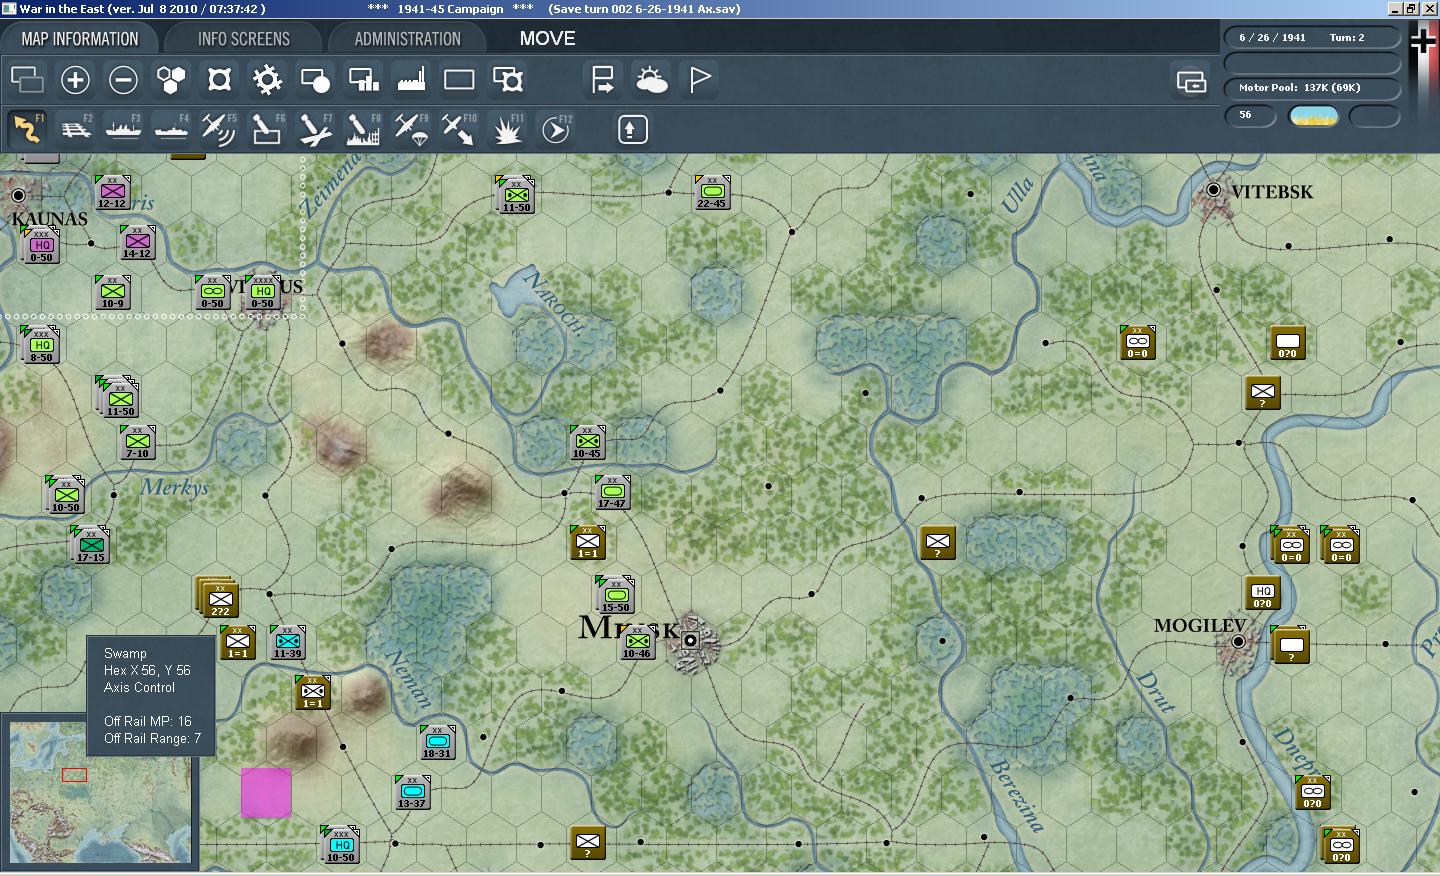Select Bomb Unit mode F6

[x=267, y=129]
